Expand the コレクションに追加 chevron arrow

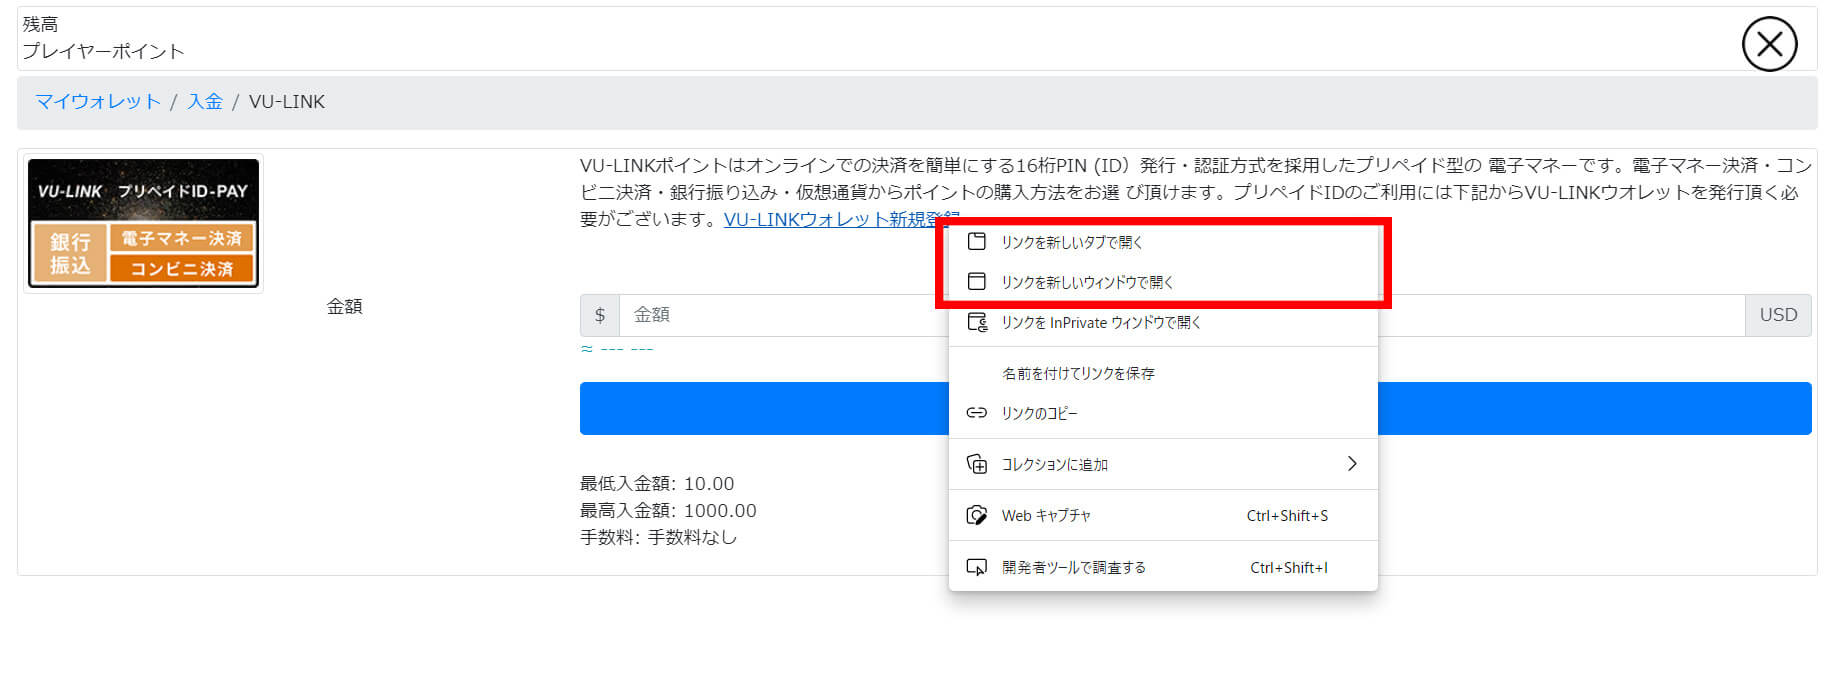1352,464
